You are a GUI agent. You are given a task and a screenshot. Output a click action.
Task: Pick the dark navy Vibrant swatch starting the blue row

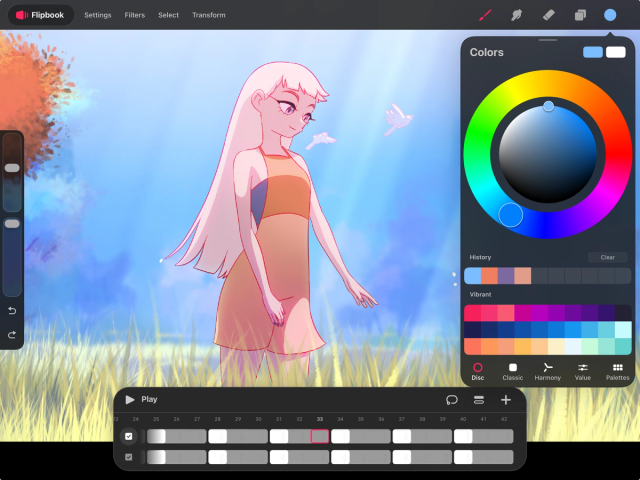tap(473, 330)
